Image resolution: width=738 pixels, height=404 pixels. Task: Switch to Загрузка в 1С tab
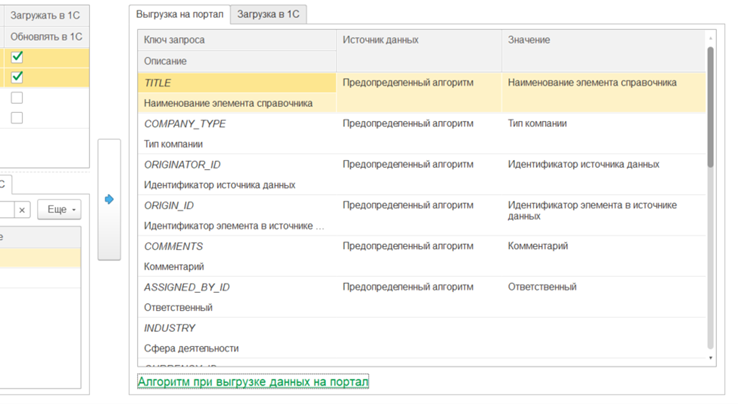coord(267,14)
